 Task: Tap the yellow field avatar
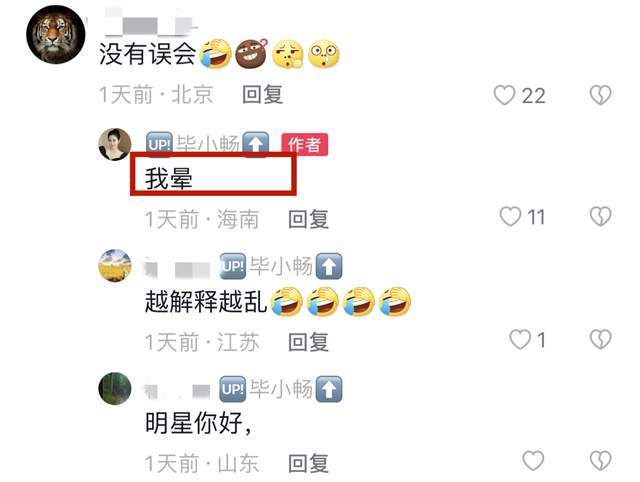coord(115,266)
